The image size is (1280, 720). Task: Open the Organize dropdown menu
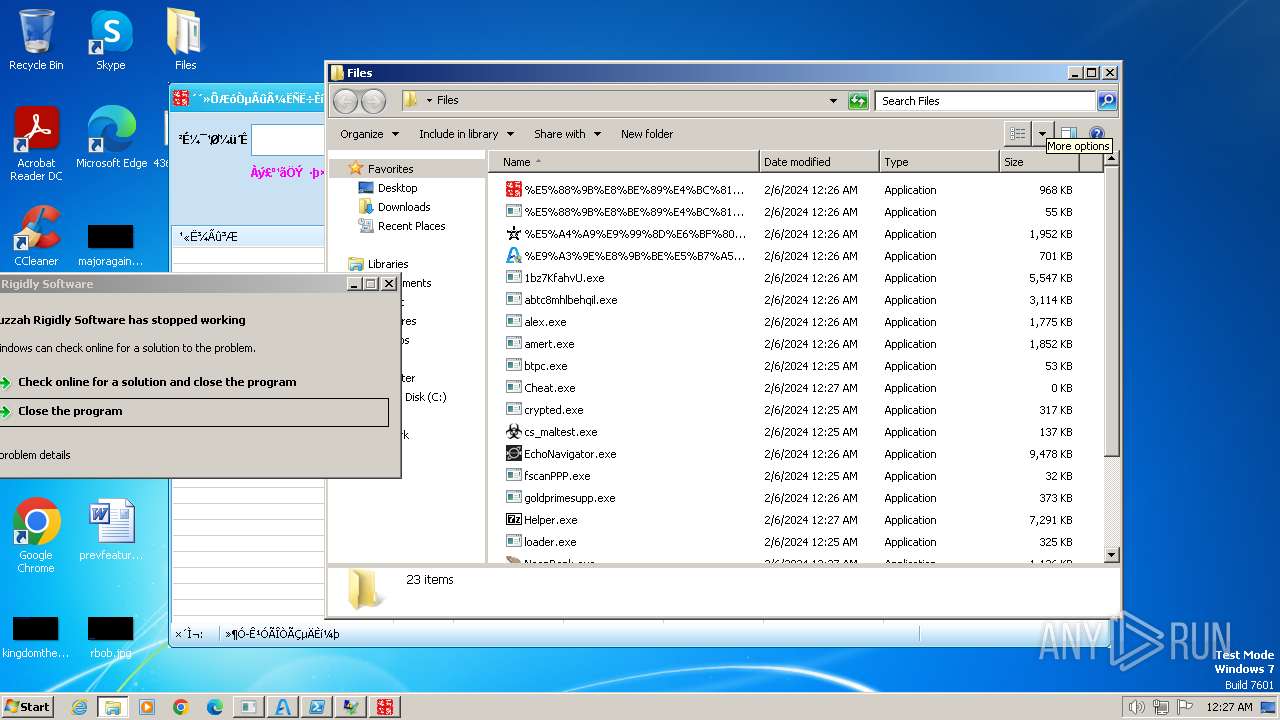(x=369, y=134)
